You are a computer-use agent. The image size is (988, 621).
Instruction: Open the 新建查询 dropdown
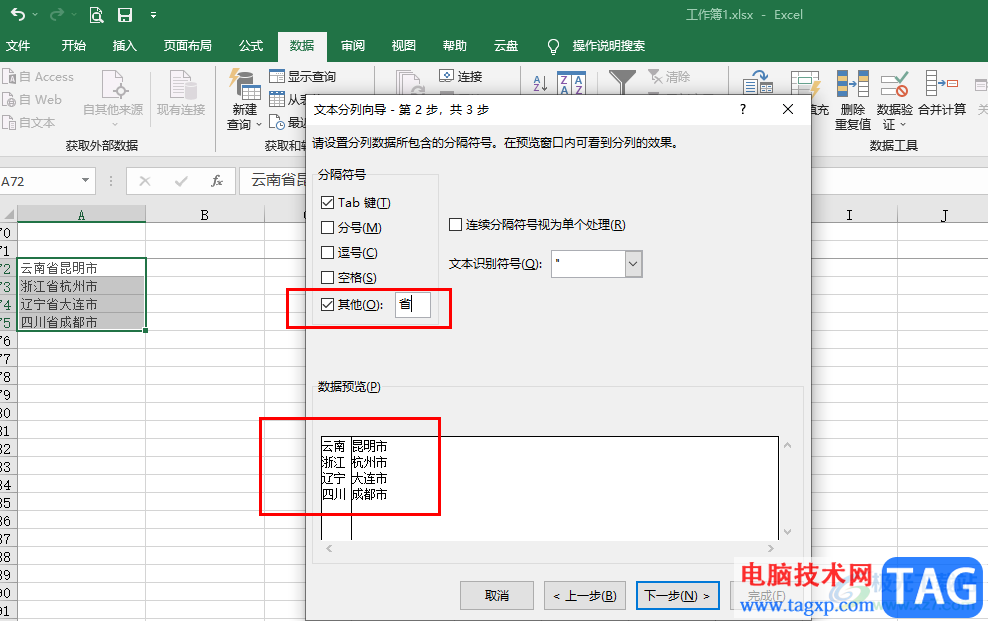tap(244, 100)
